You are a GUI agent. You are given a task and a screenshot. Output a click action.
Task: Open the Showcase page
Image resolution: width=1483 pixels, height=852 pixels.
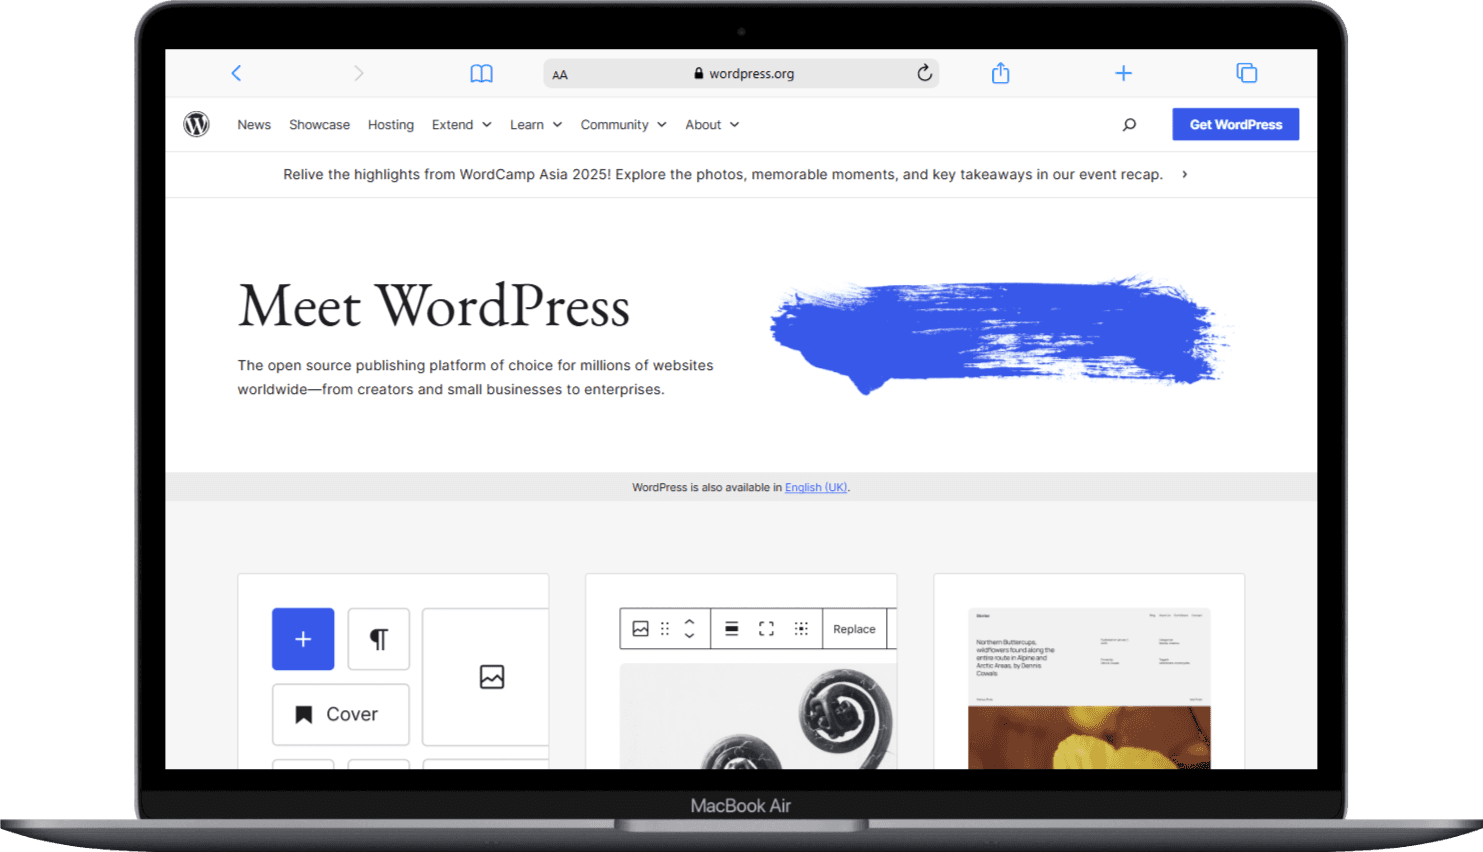coord(320,125)
